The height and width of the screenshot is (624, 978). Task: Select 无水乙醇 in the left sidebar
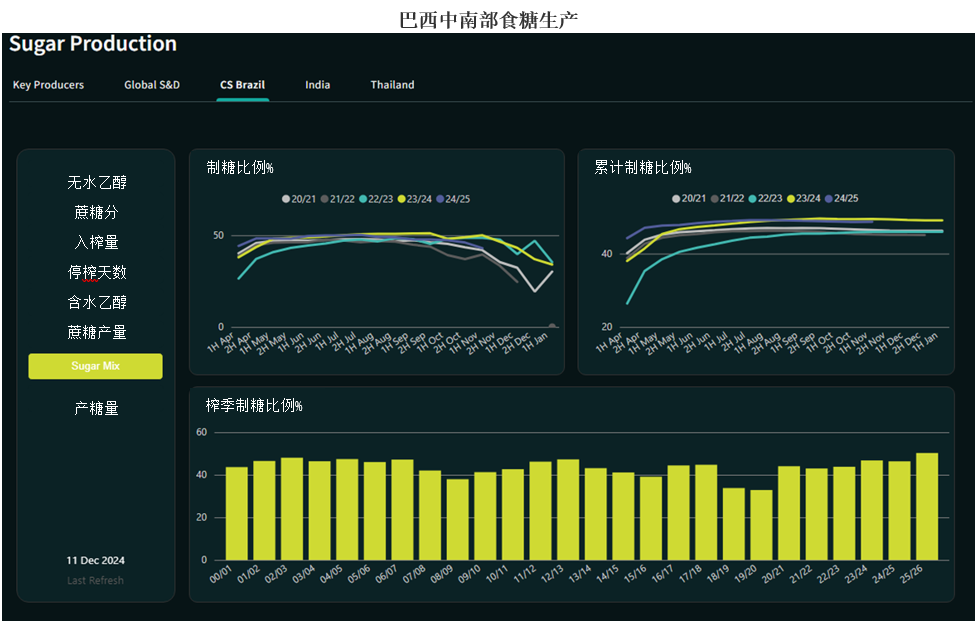96,183
